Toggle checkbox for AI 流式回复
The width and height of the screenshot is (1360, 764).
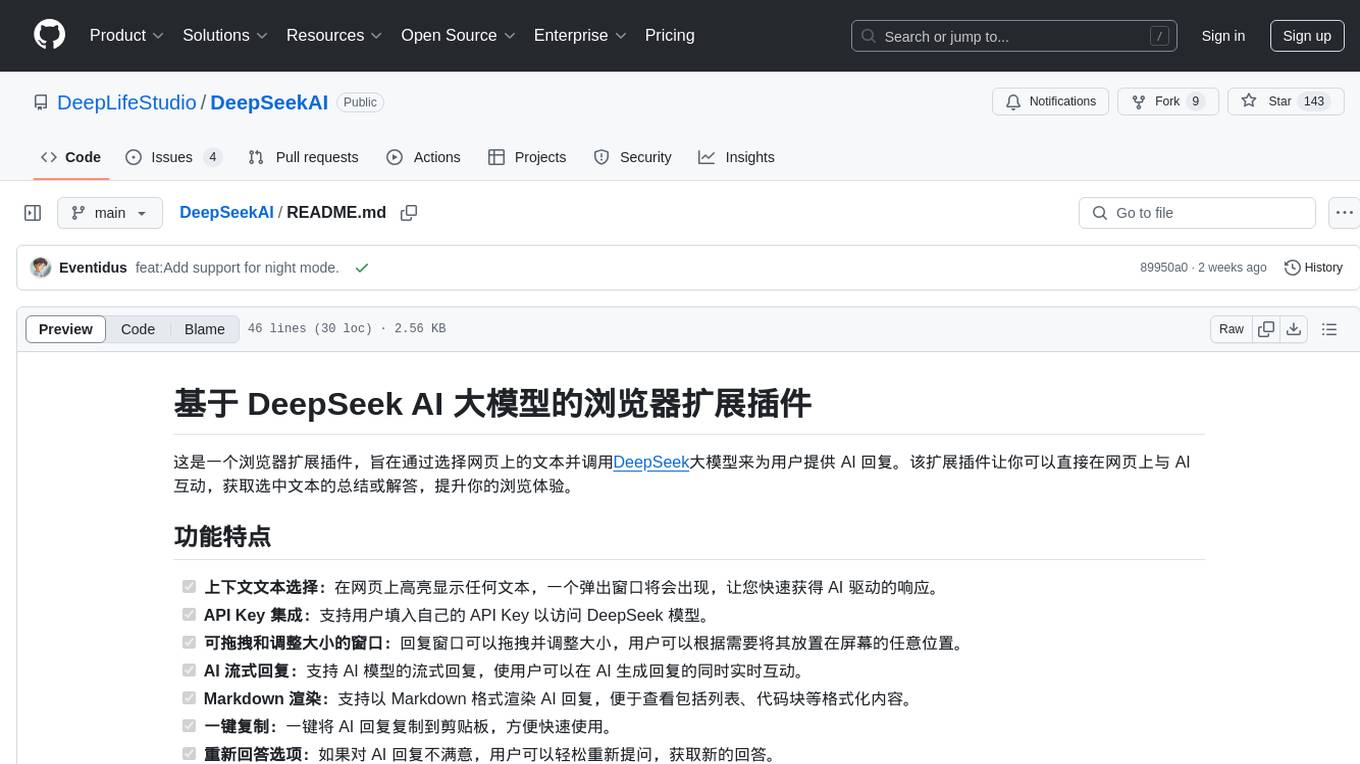point(189,670)
